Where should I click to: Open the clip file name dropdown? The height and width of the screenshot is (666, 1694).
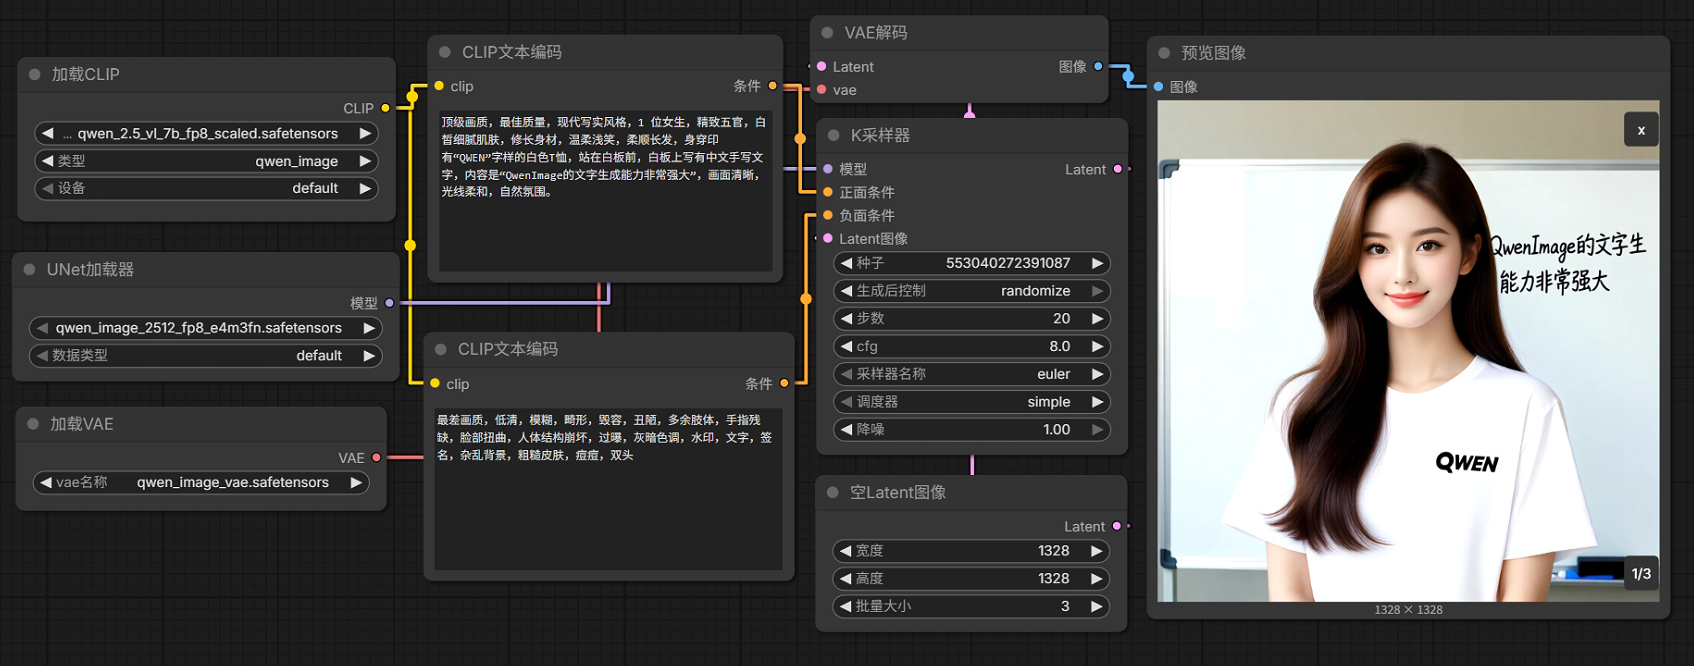pyautogui.click(x=206, y=133)
